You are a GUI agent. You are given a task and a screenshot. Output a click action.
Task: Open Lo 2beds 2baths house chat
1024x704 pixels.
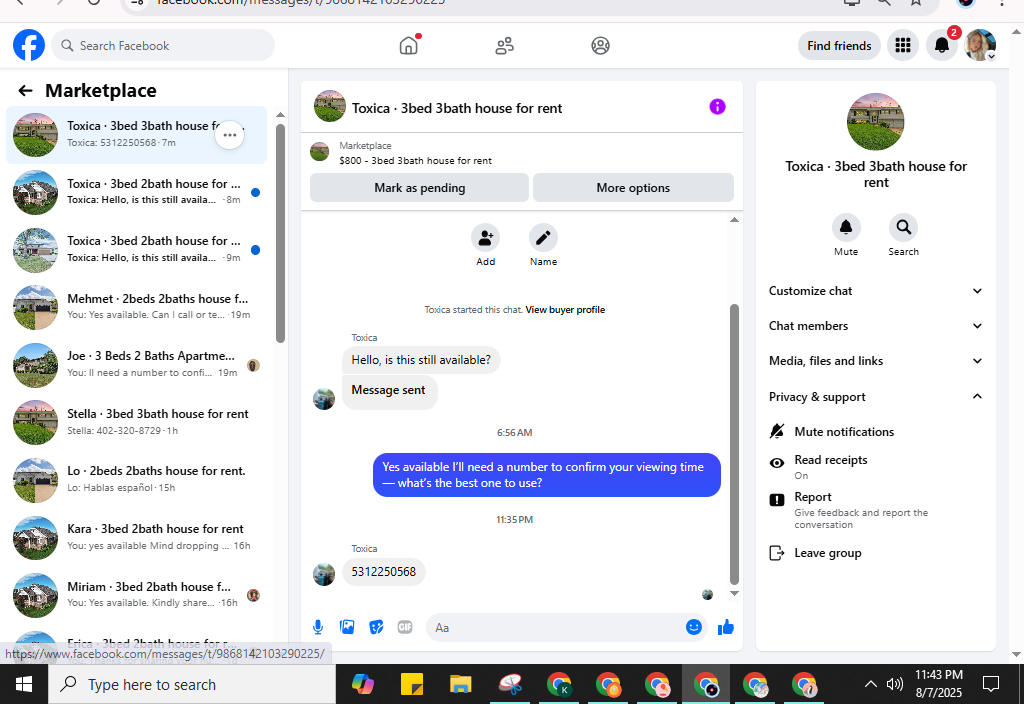click(x=136, y=480)
